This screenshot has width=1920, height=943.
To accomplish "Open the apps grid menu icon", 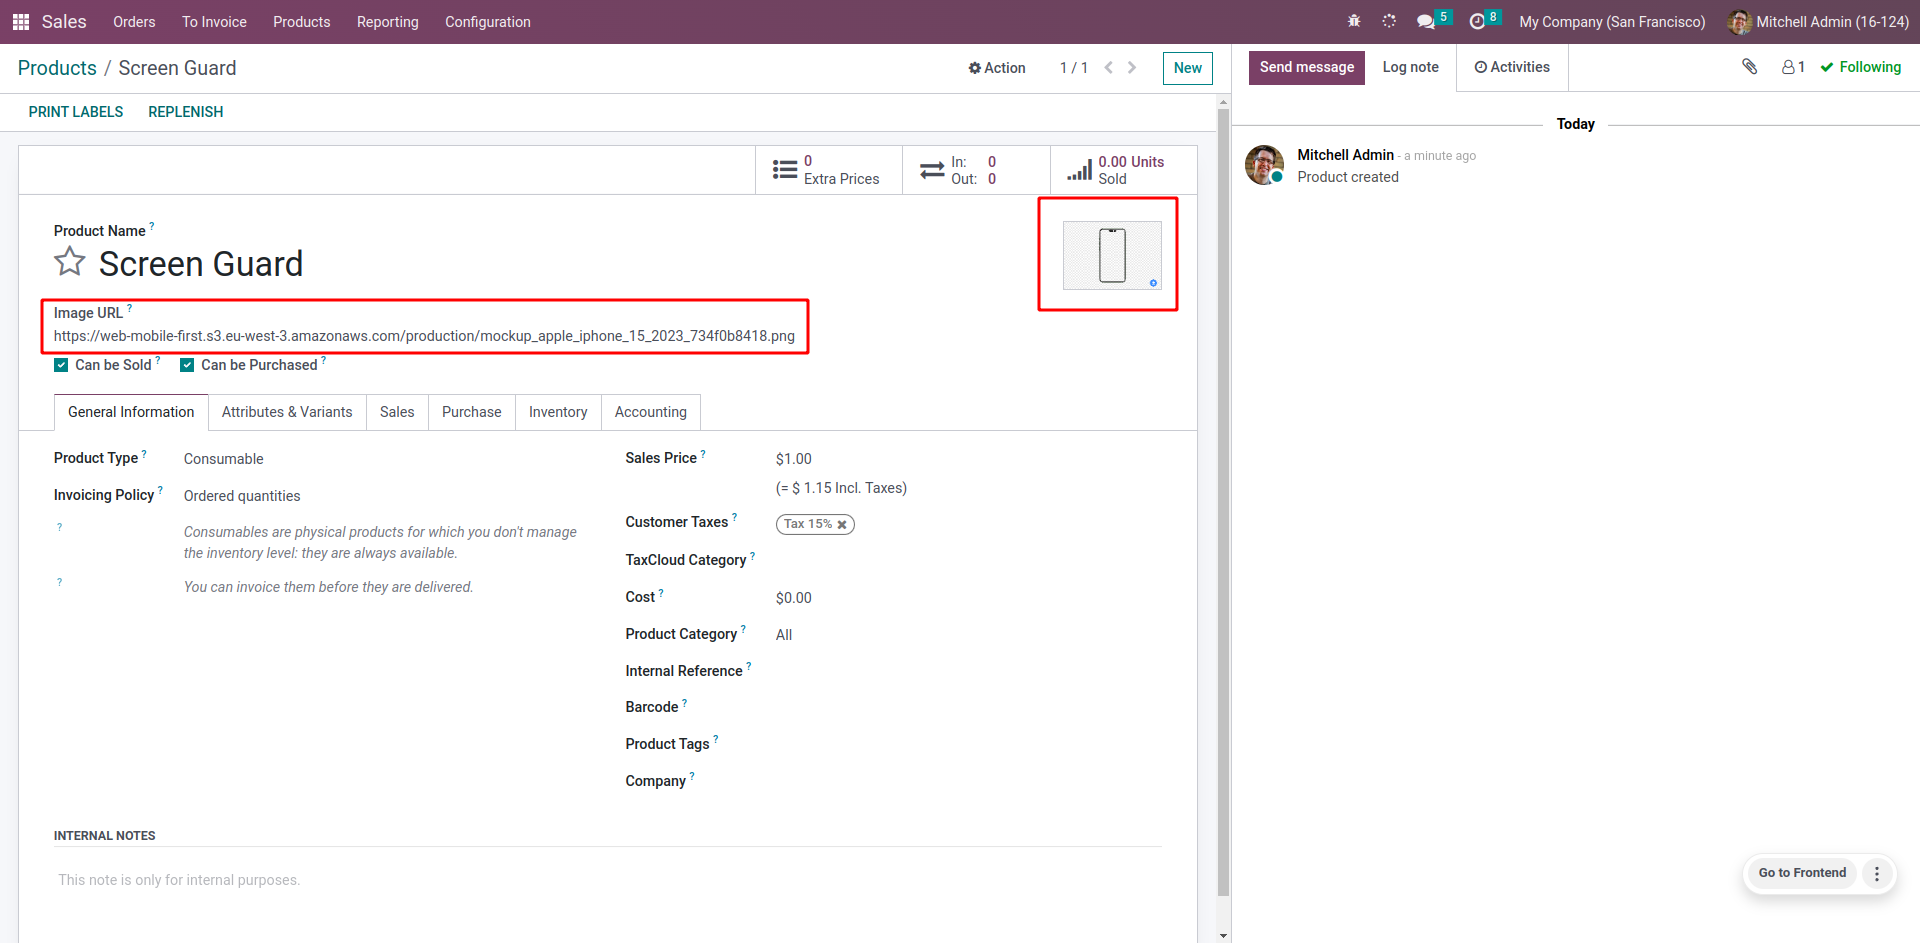I will (21, 22).
